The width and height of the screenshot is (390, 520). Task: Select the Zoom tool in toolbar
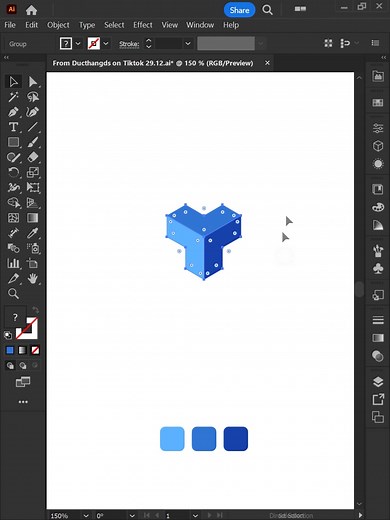13,294
